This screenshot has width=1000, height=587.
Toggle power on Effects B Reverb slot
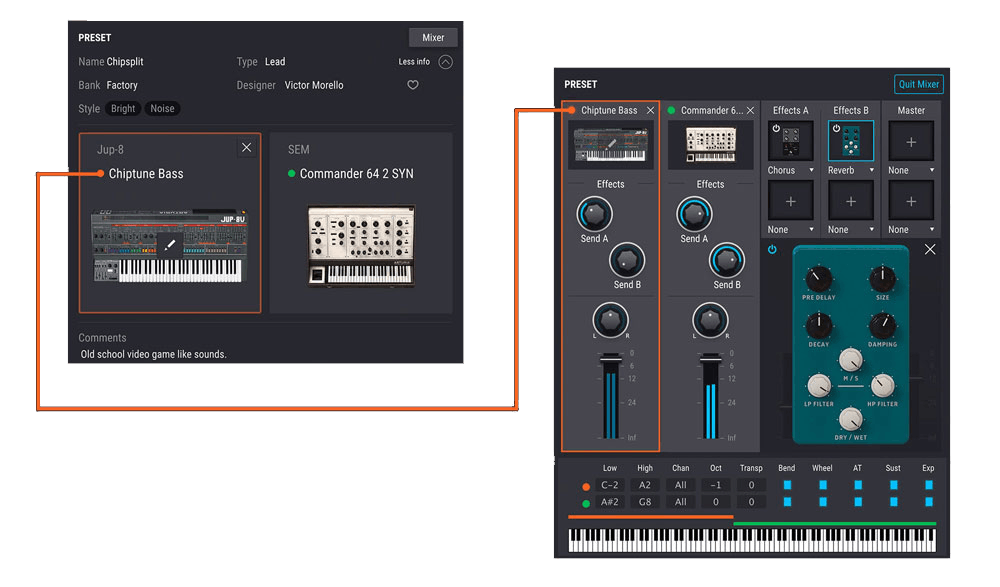point(836,128)
